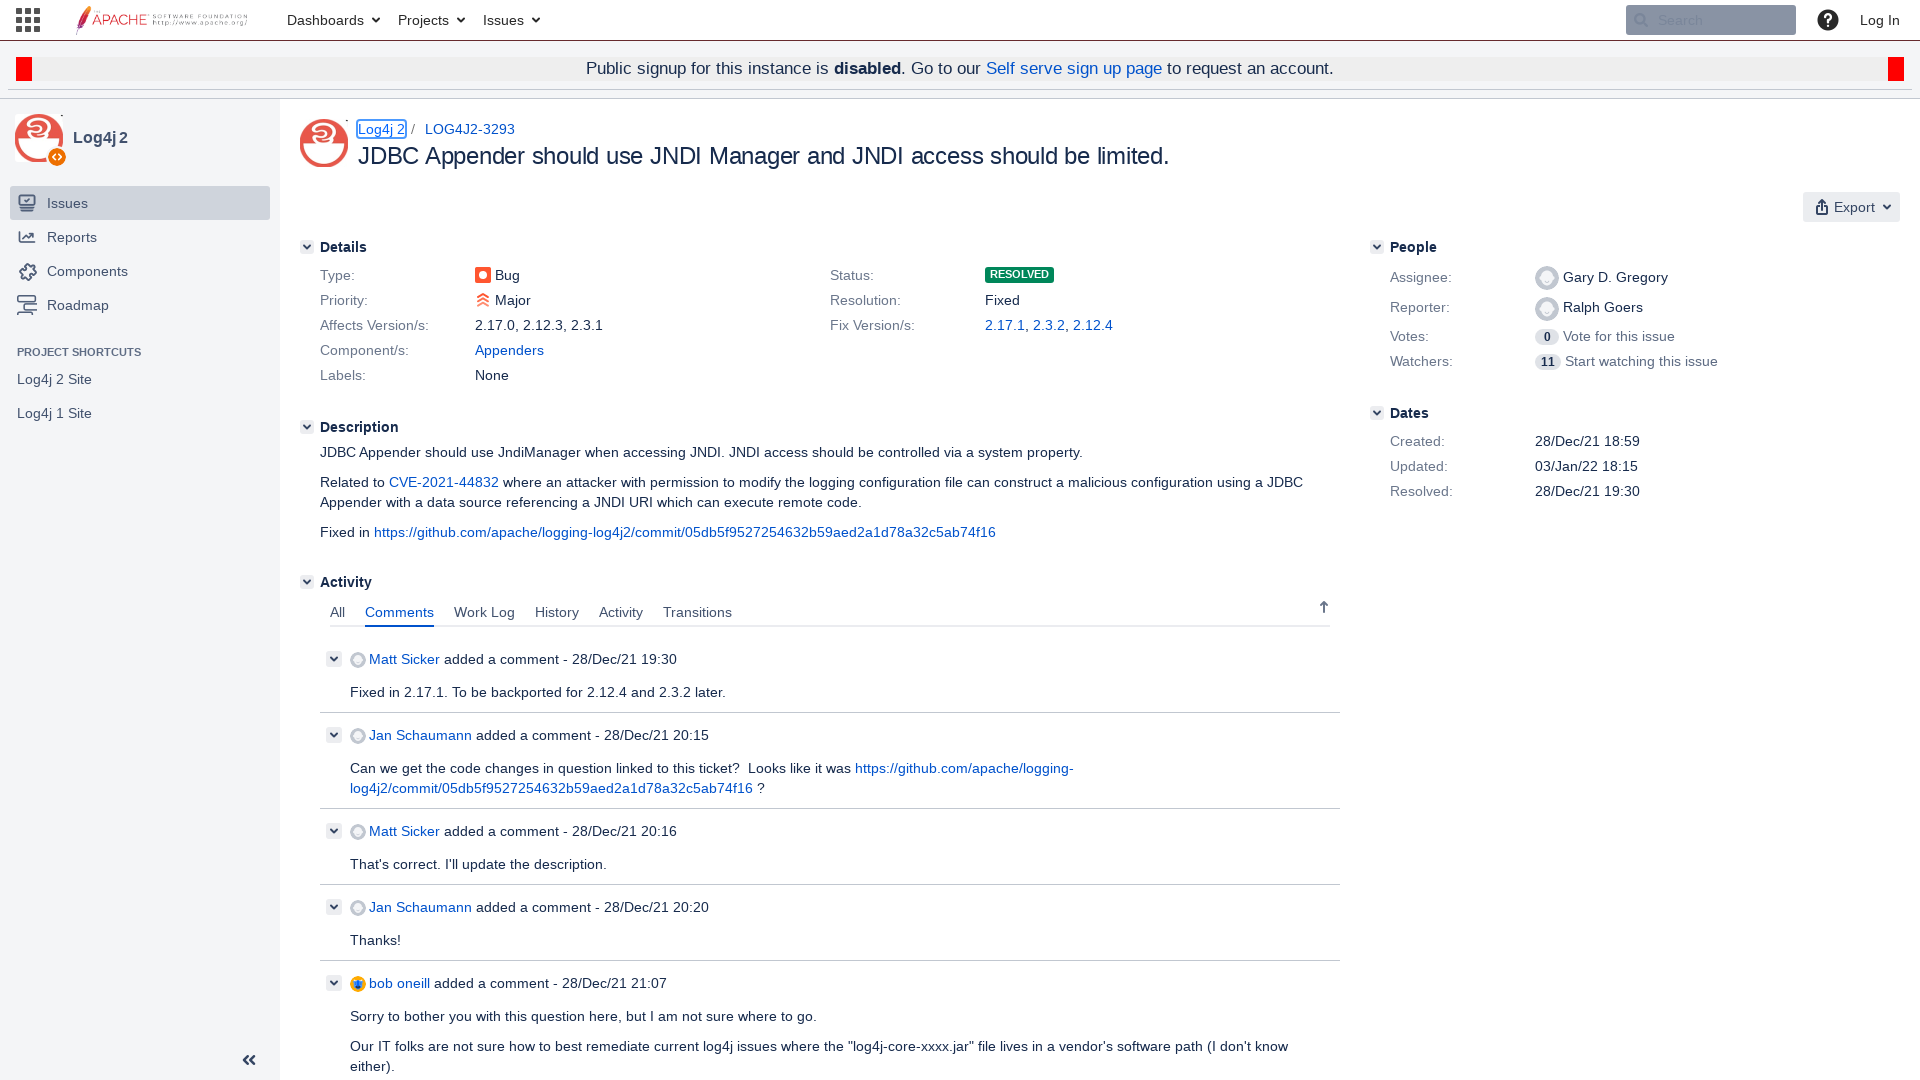1920x1080 pixels.
Task: Collapse the Description section
Action: (307, 427)
